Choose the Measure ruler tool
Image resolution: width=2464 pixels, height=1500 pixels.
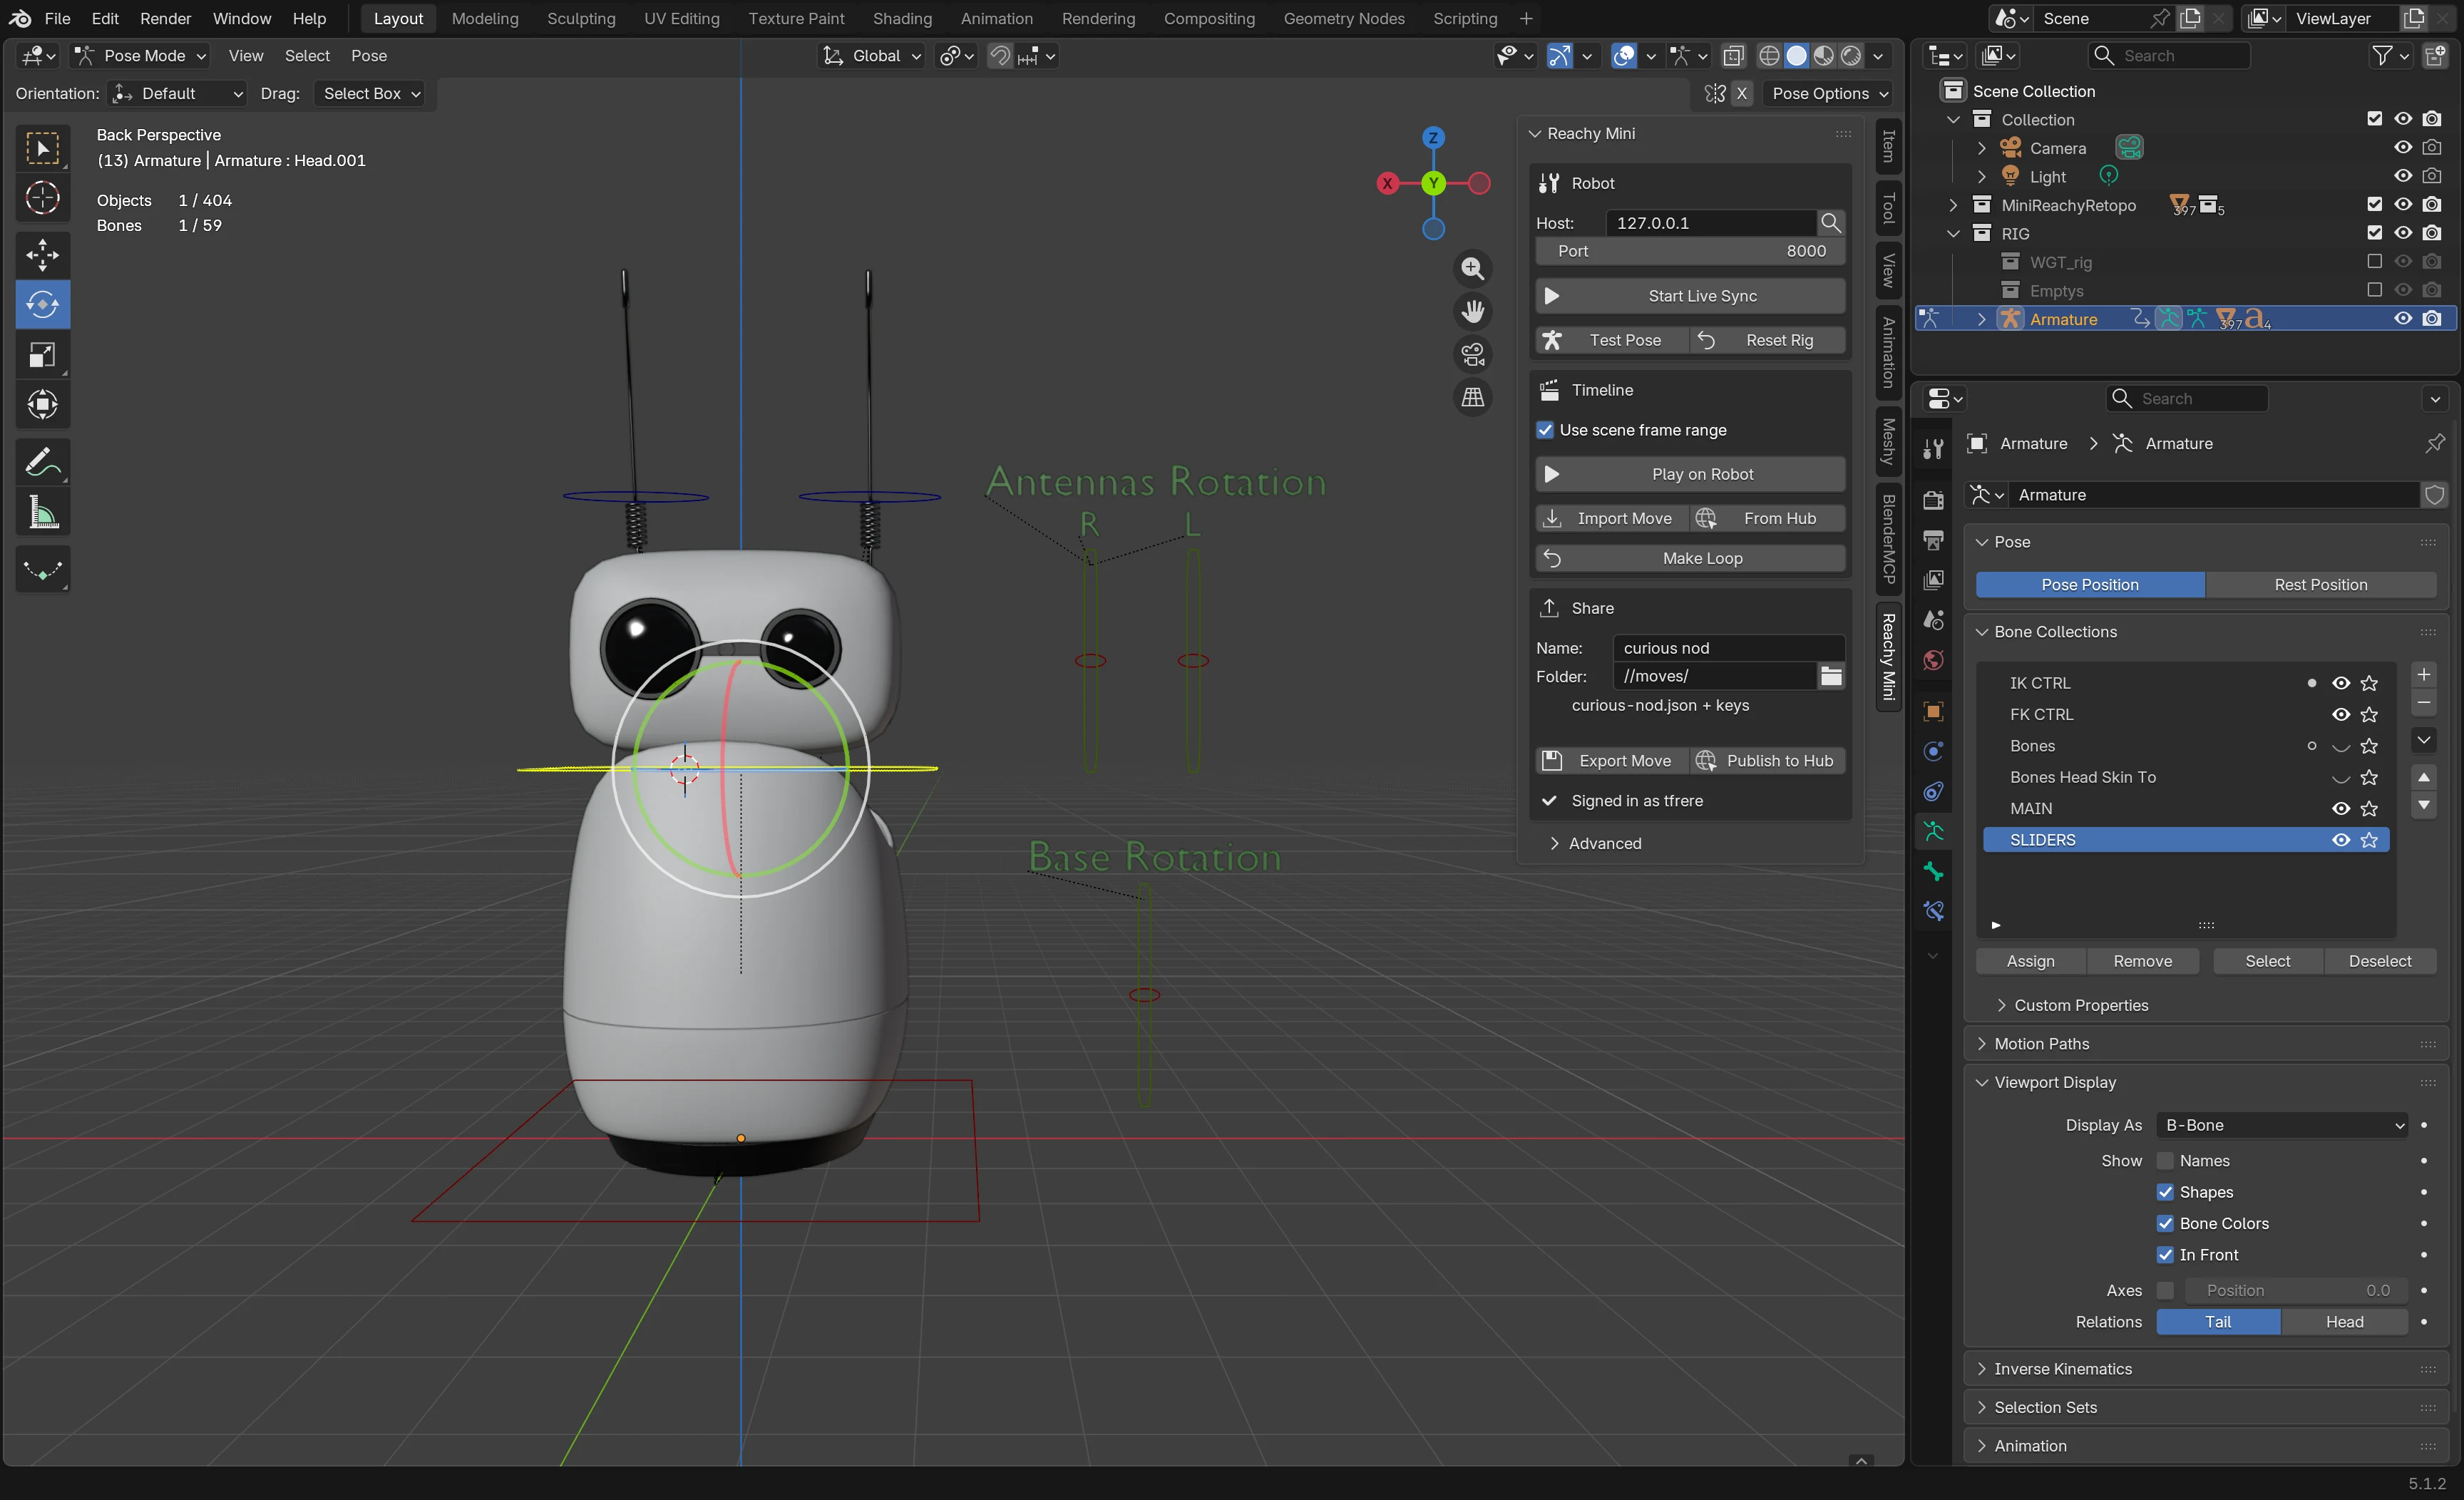coord(42,513)
